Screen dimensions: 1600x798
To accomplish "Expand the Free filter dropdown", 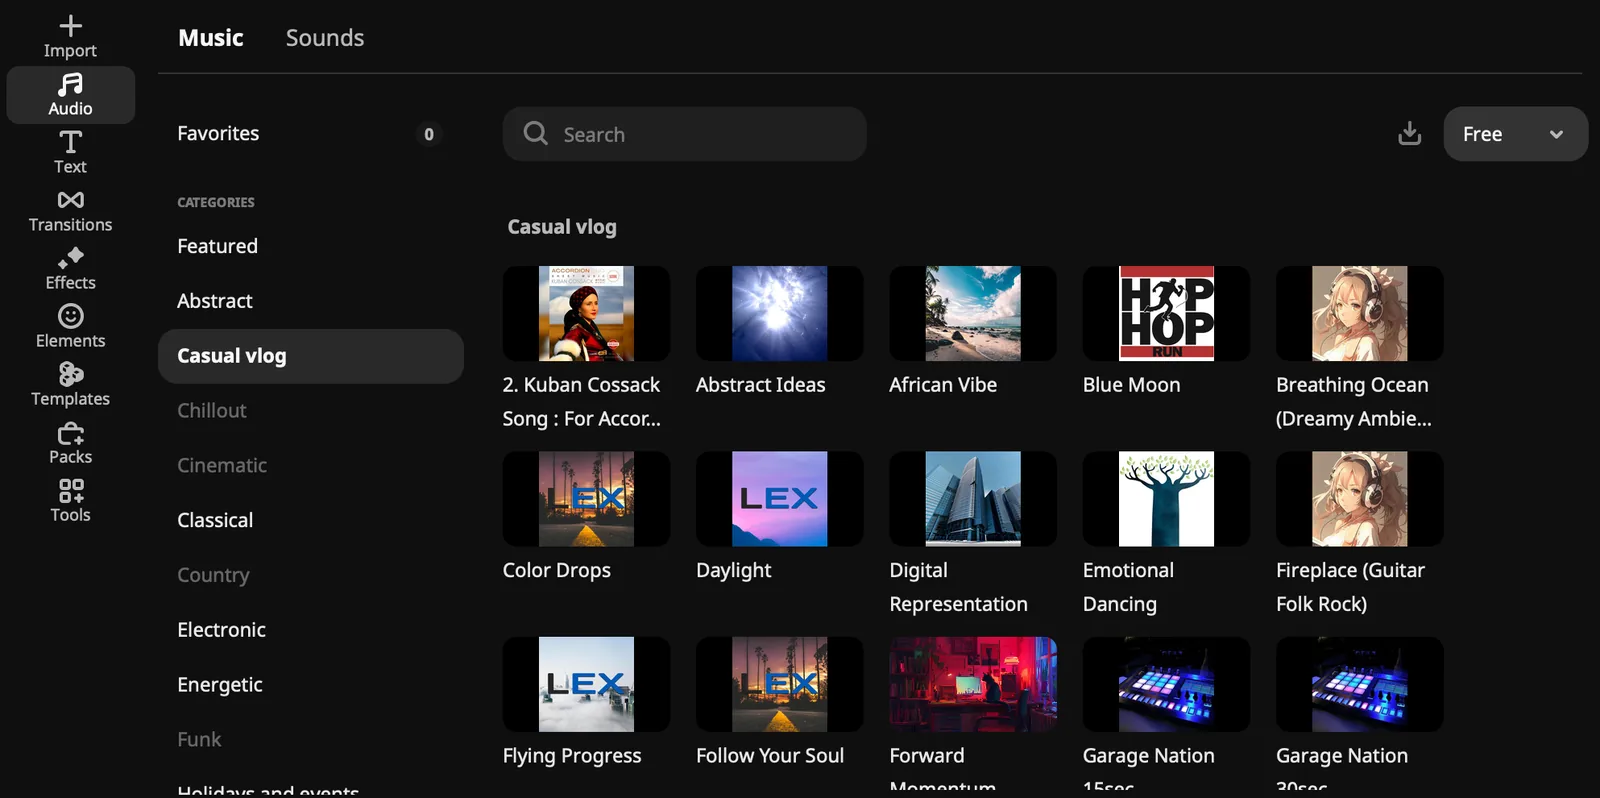I will (x=1515, y=134).
